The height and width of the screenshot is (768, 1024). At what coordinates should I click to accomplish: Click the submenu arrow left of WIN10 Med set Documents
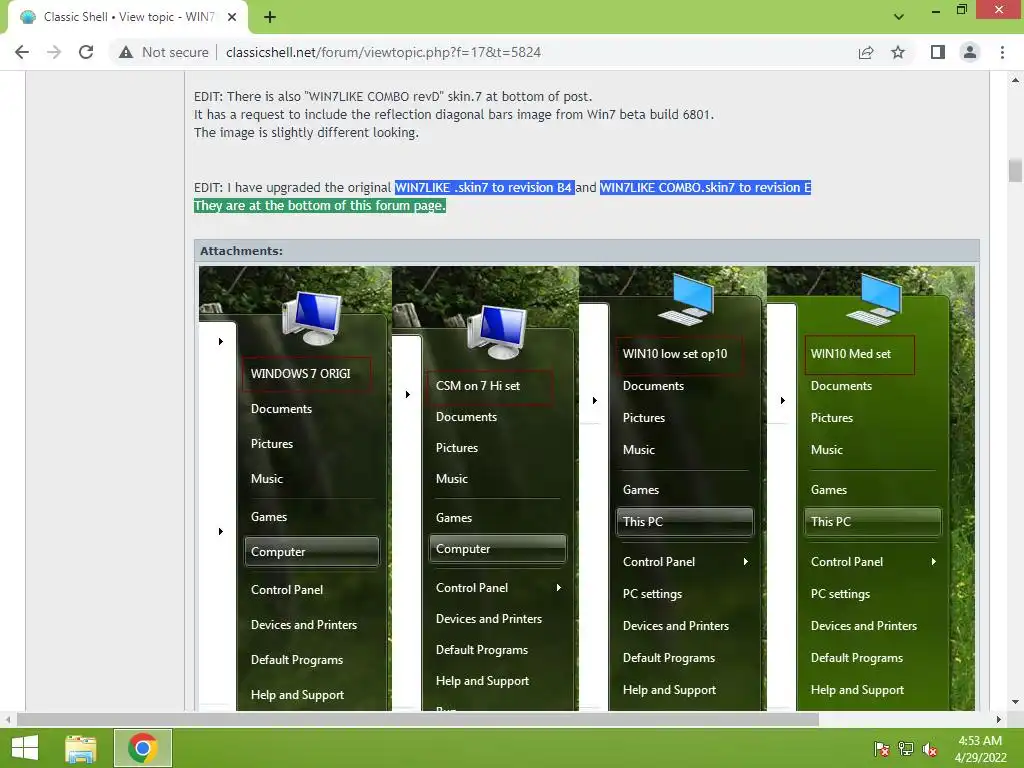click(782, 400)
